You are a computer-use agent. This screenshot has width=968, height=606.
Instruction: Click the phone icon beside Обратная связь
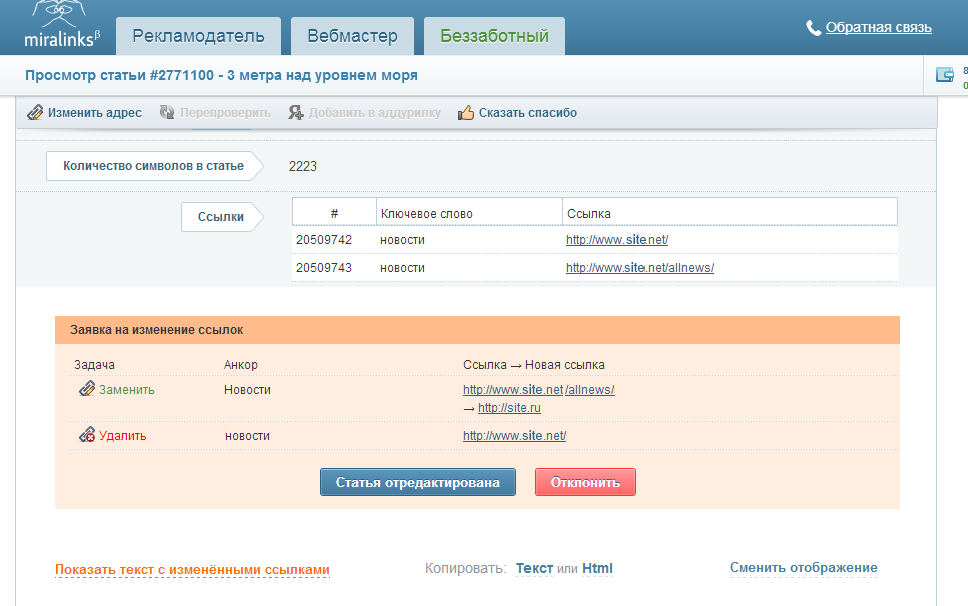[x=813, y=28]
